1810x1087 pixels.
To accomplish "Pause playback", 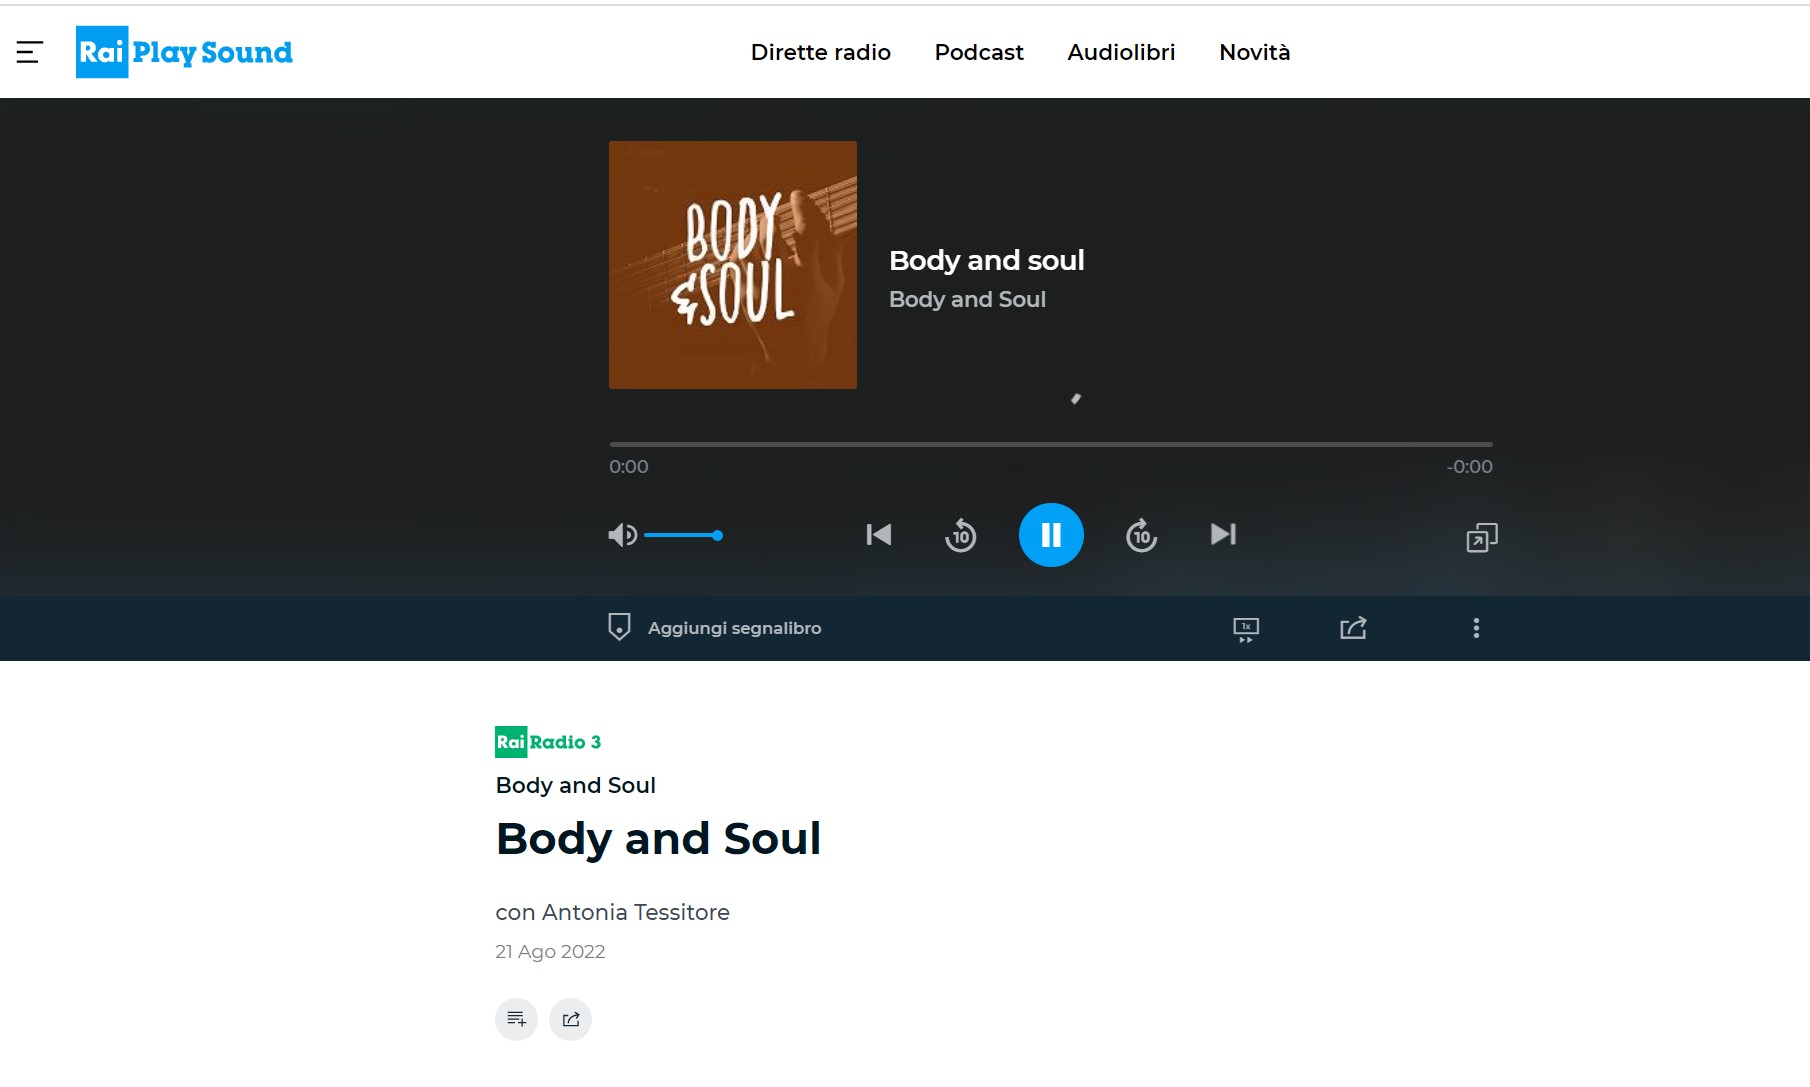I will 1051,535.
